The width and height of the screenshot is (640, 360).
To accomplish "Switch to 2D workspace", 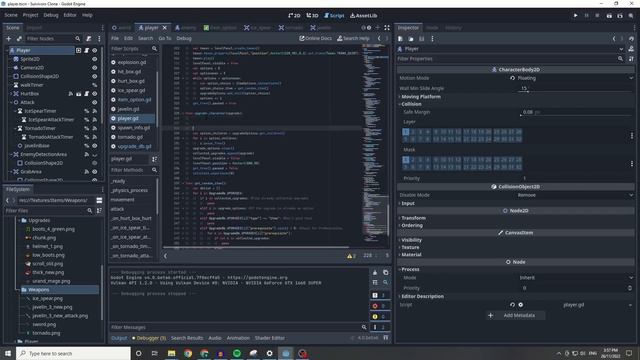I will (x=294, y=16).
